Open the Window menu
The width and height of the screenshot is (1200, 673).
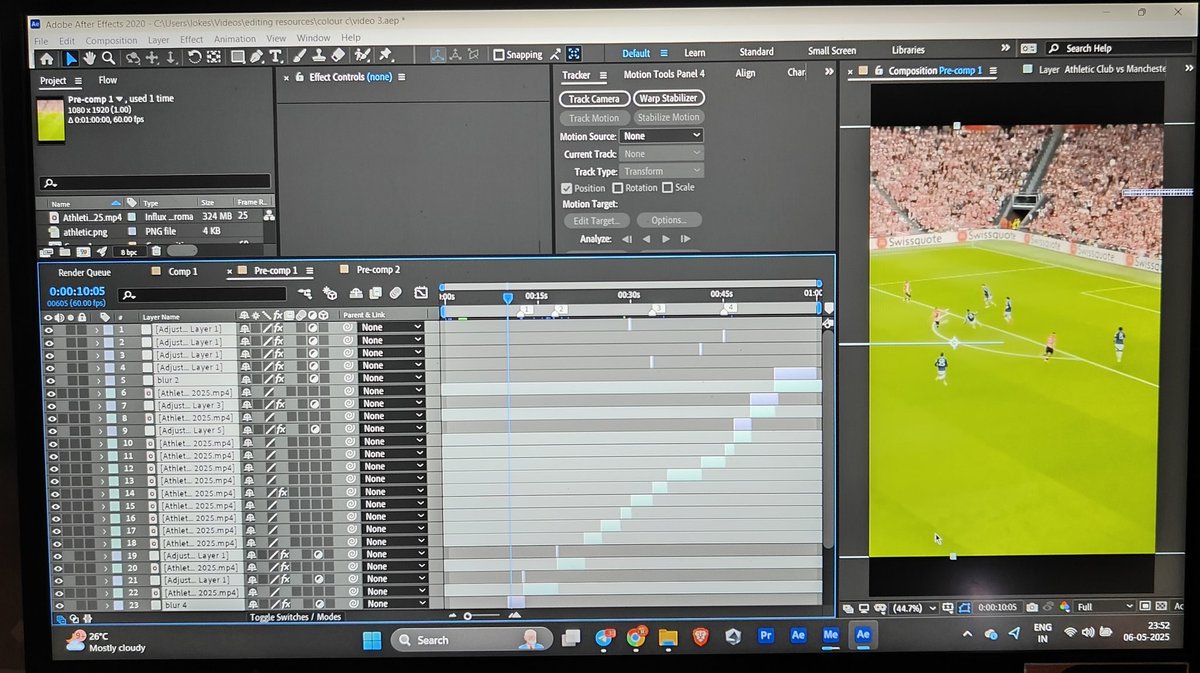pyautogui.click(x=313, y=39)
